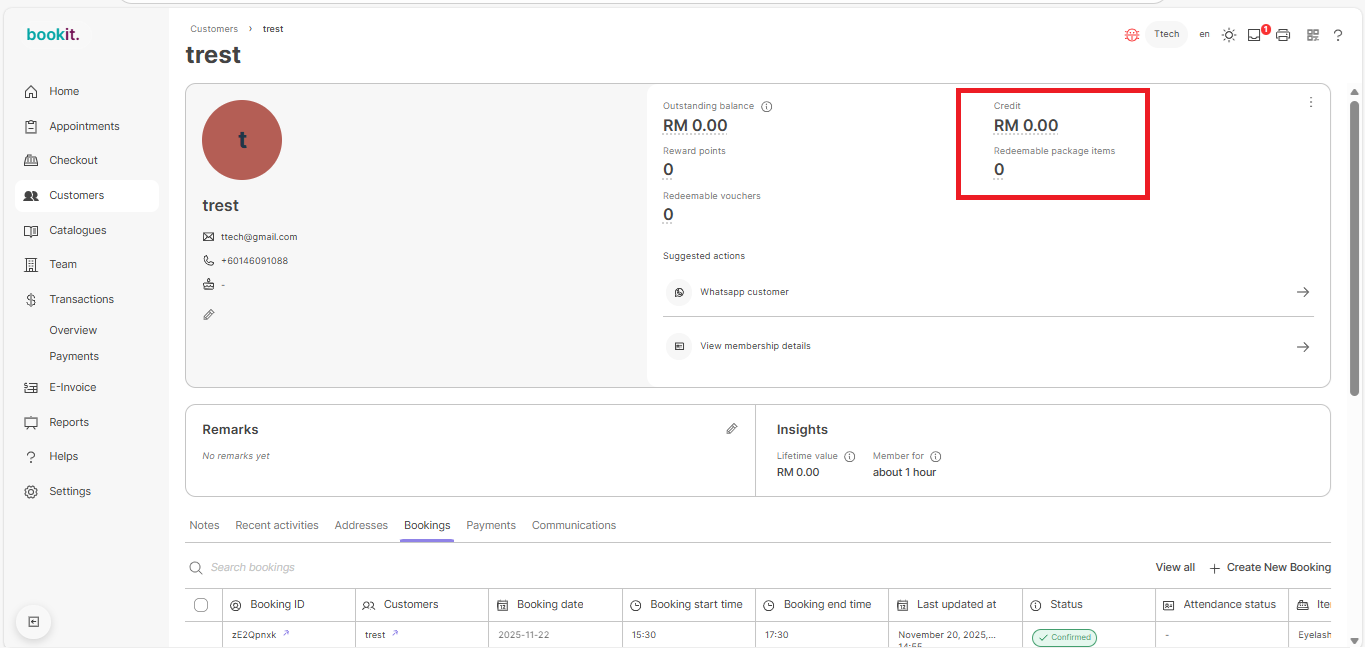
Task: Click Create New Booking button
Action: (1270, 567)
